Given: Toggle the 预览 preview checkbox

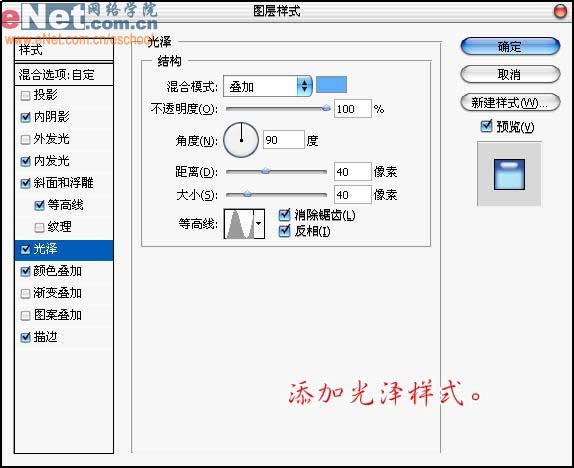Looking at the screenshot, I should coord(486,126).
